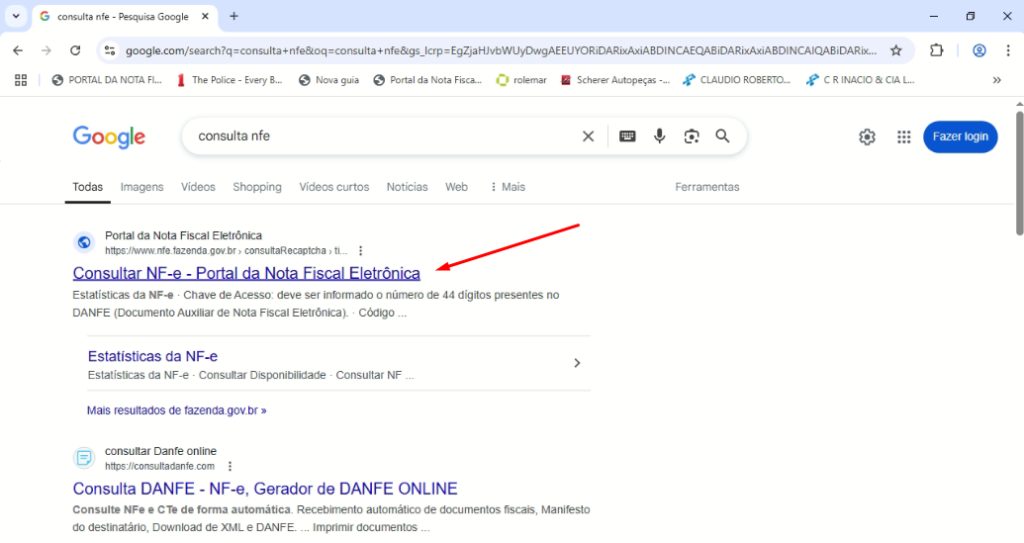1024x543 pixels.
Task: Open Chrome three-dot menu
Action: pyautogui.click(x=1008, y=50)
